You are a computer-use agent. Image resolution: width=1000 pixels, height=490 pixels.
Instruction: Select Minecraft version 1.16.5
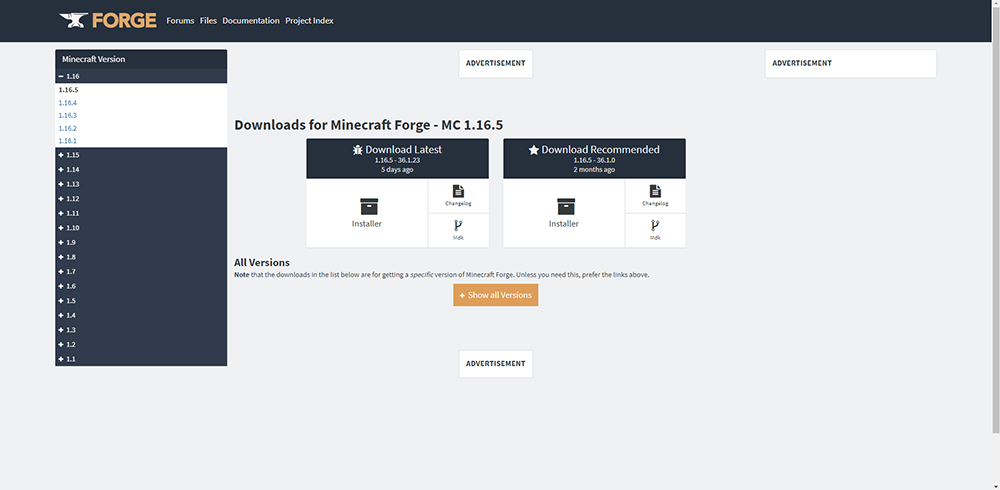point(68,90)
